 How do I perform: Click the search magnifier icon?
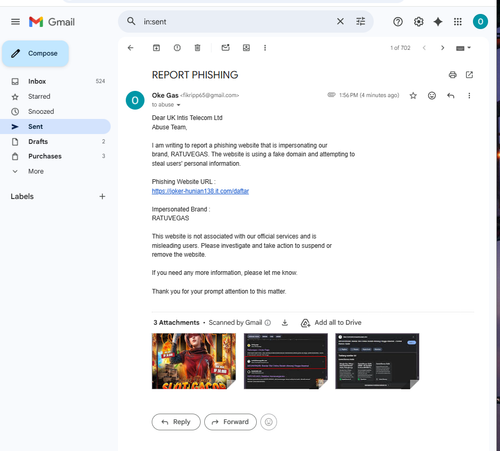point(131,21)
